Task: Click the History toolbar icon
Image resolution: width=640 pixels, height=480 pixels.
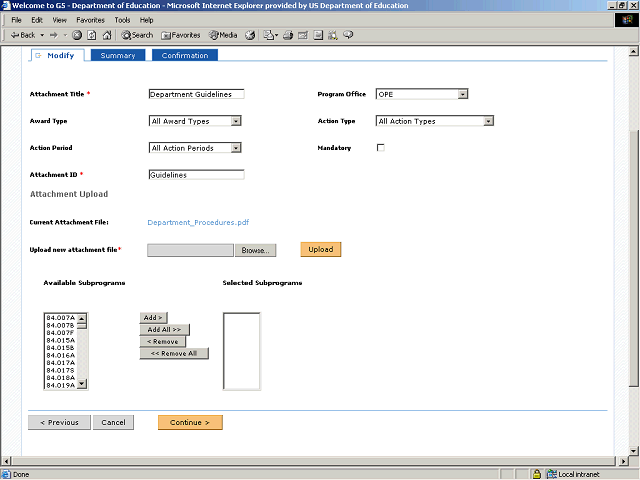Action: tap(250, 35)
